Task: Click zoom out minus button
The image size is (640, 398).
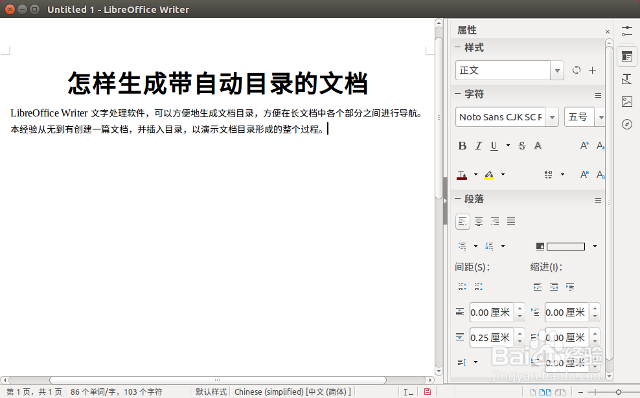Action: click(580, 392)
